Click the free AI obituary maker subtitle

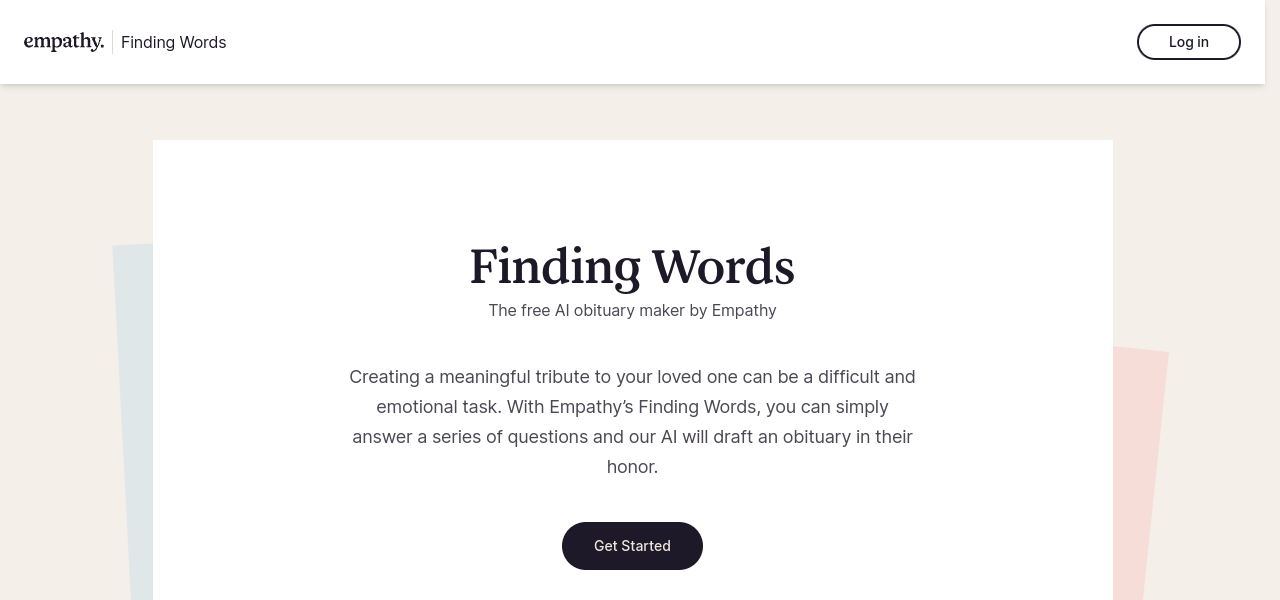point(632,311)
